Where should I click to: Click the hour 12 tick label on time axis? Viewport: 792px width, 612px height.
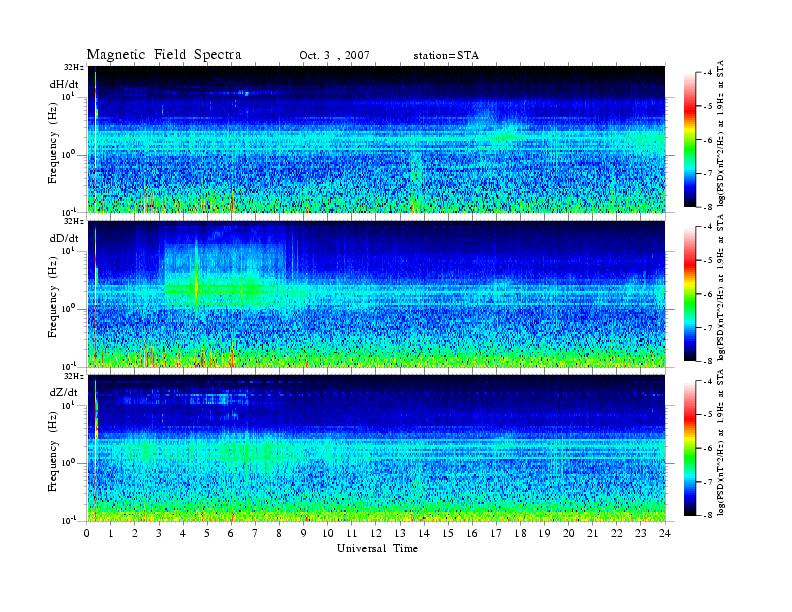tap(376, 533)
